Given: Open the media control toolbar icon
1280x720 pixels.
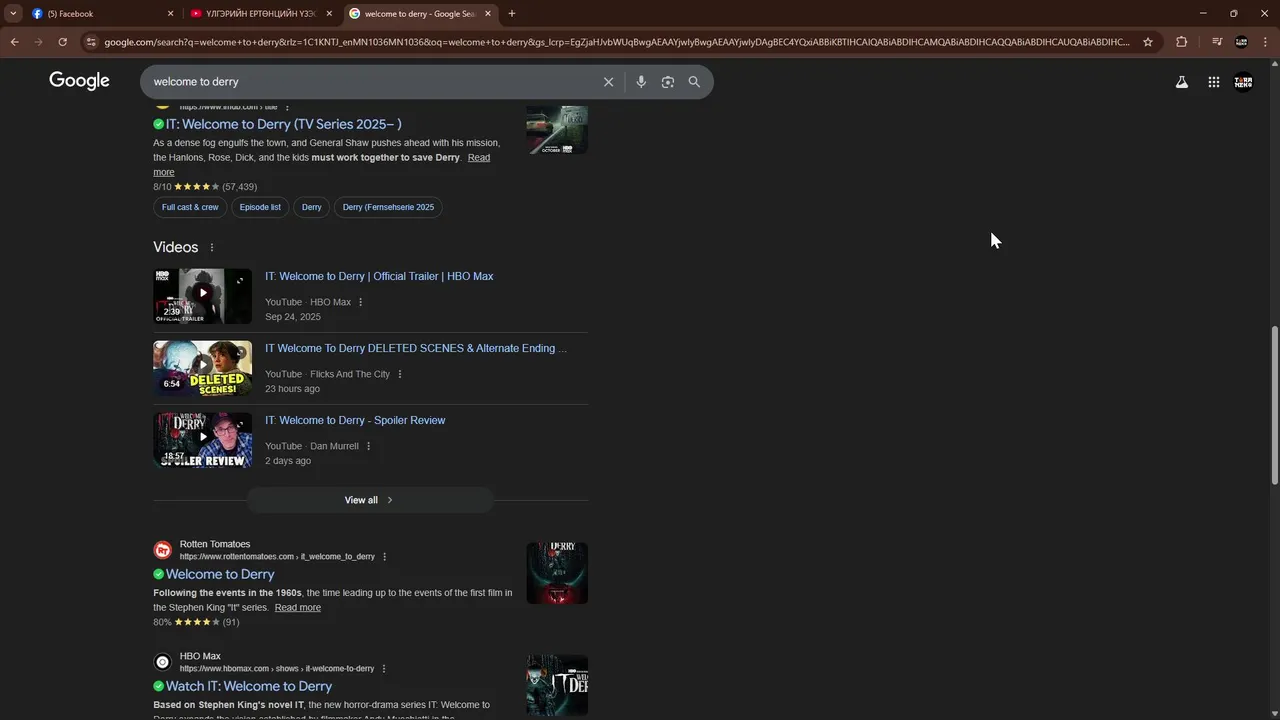Looking at the screenshot, I should [1217, 42].
